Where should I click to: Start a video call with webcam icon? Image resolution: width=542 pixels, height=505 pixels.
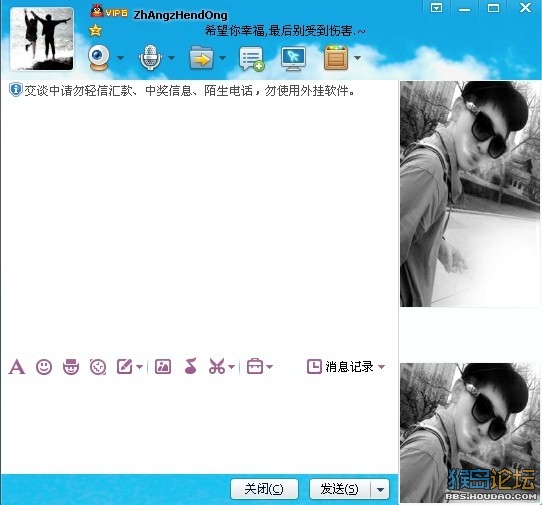coord(99,57)
